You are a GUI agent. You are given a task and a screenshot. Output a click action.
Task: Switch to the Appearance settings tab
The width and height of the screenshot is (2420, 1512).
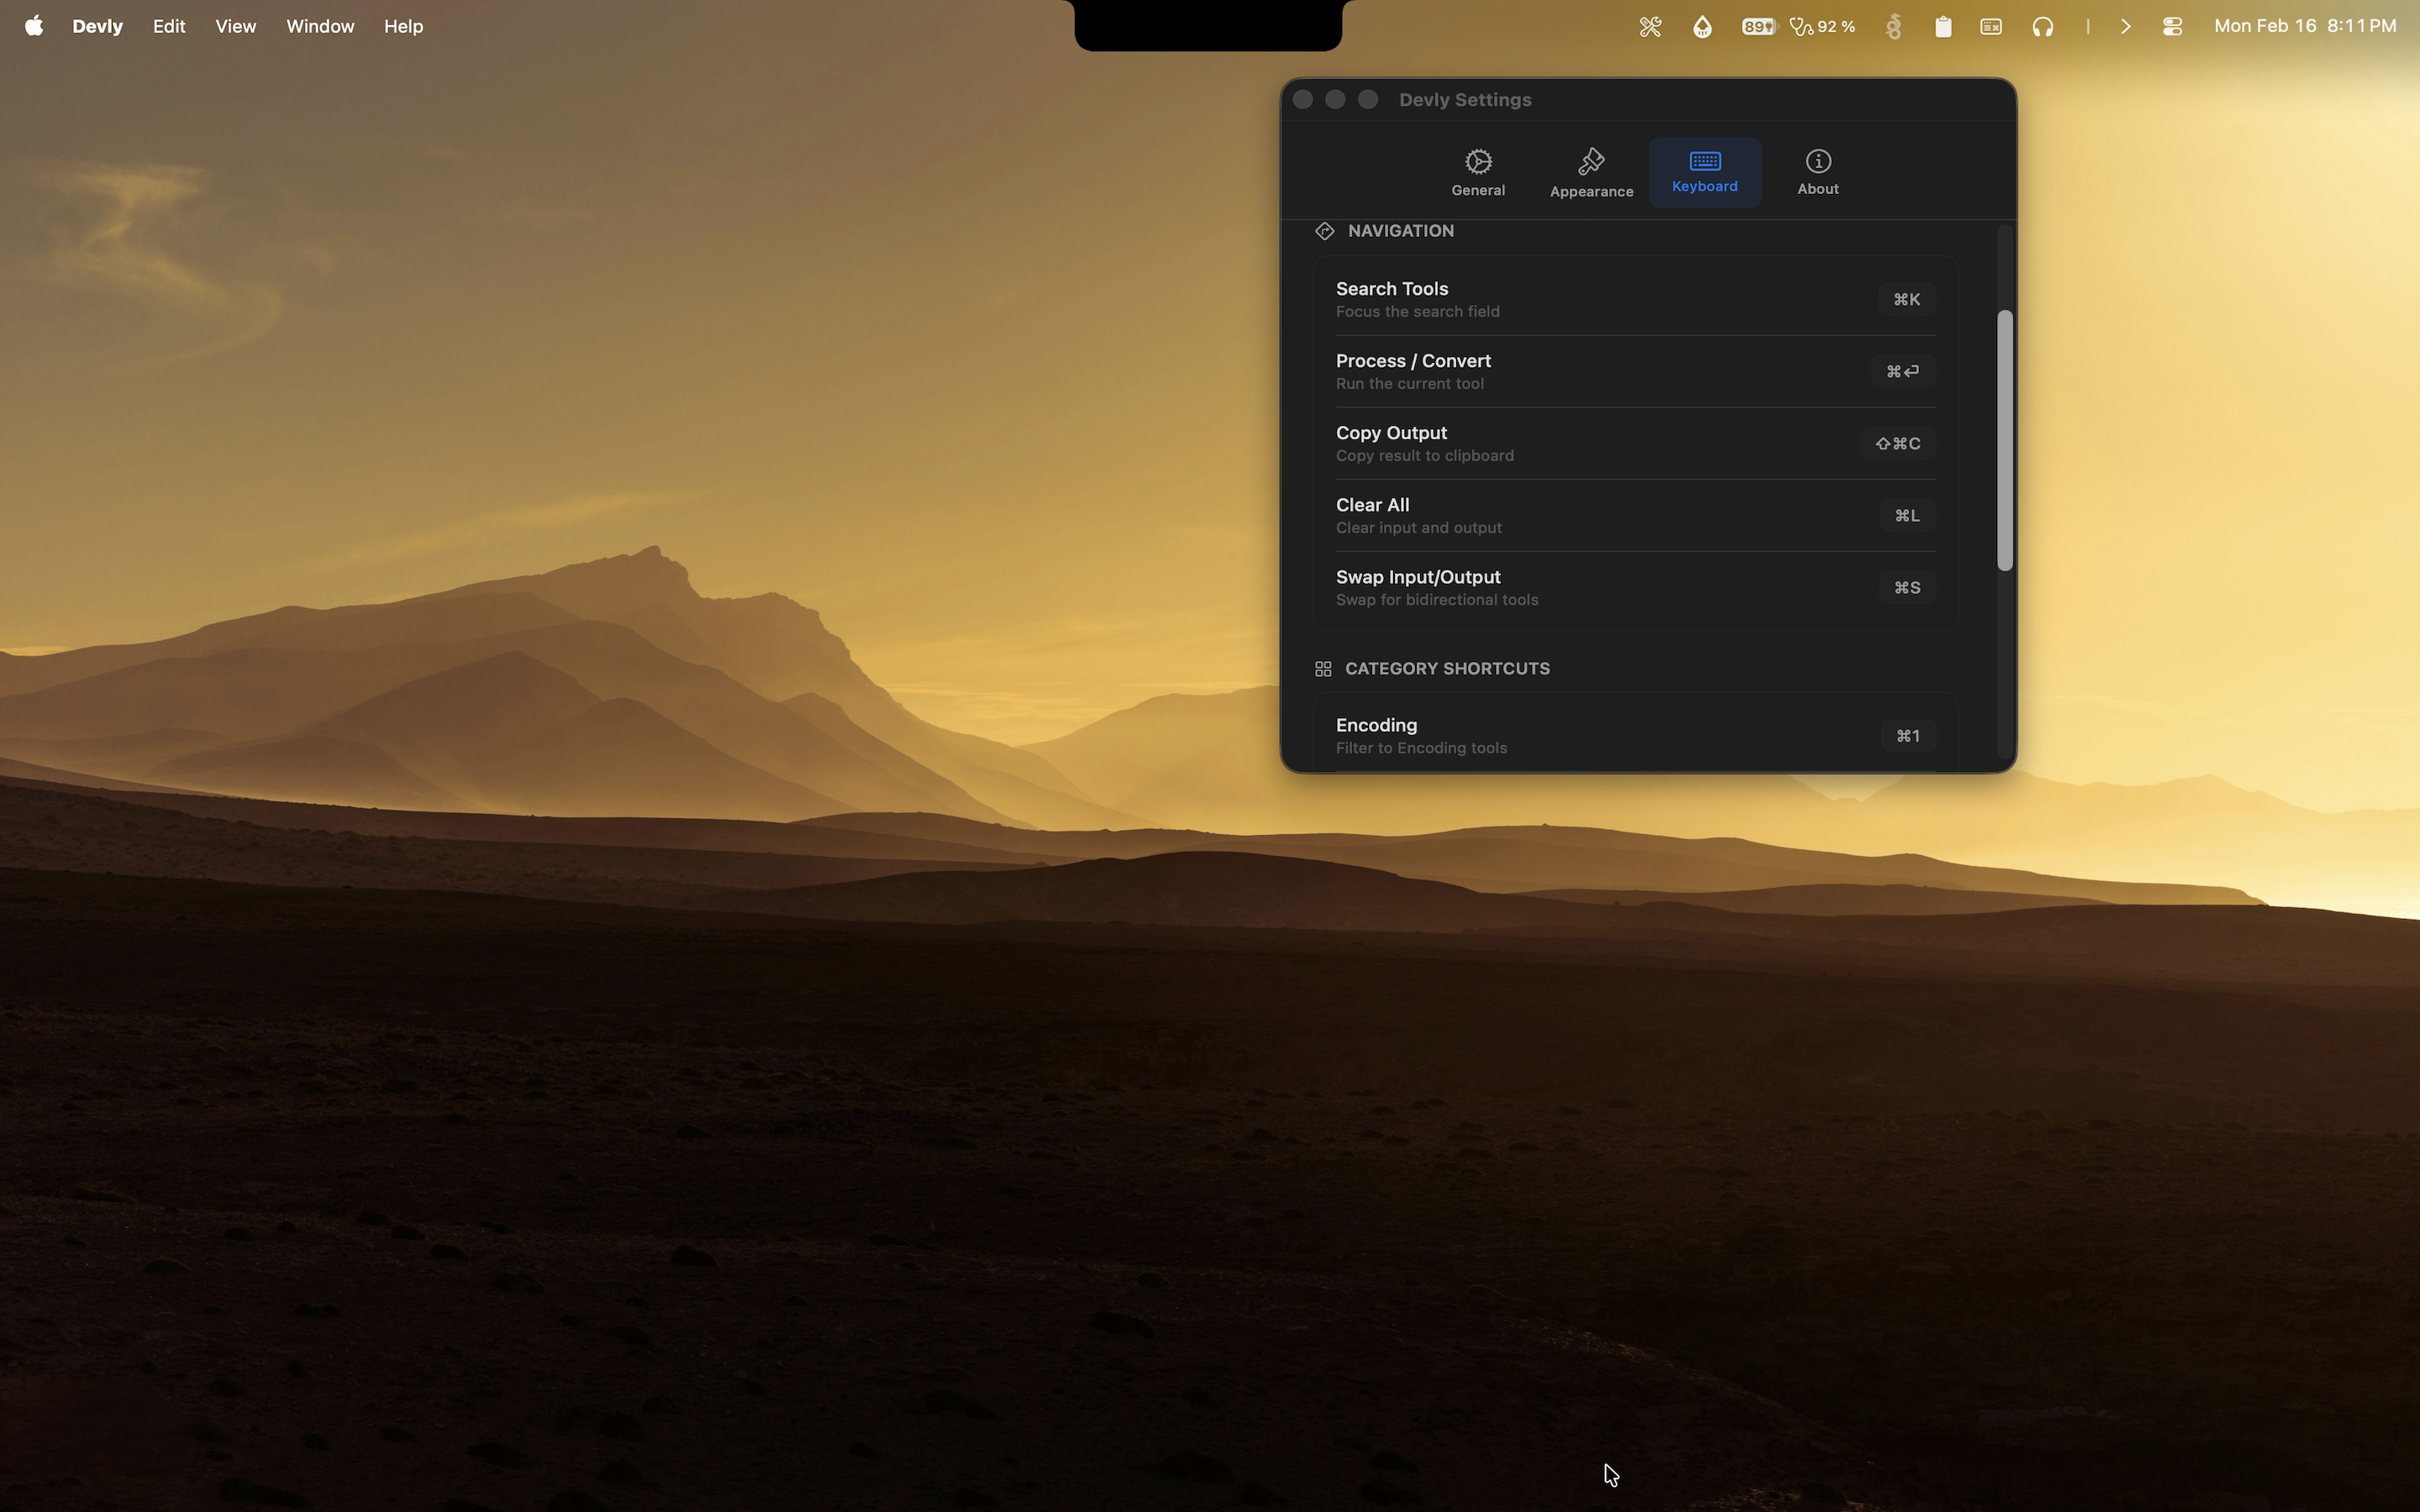[1590, 171]
